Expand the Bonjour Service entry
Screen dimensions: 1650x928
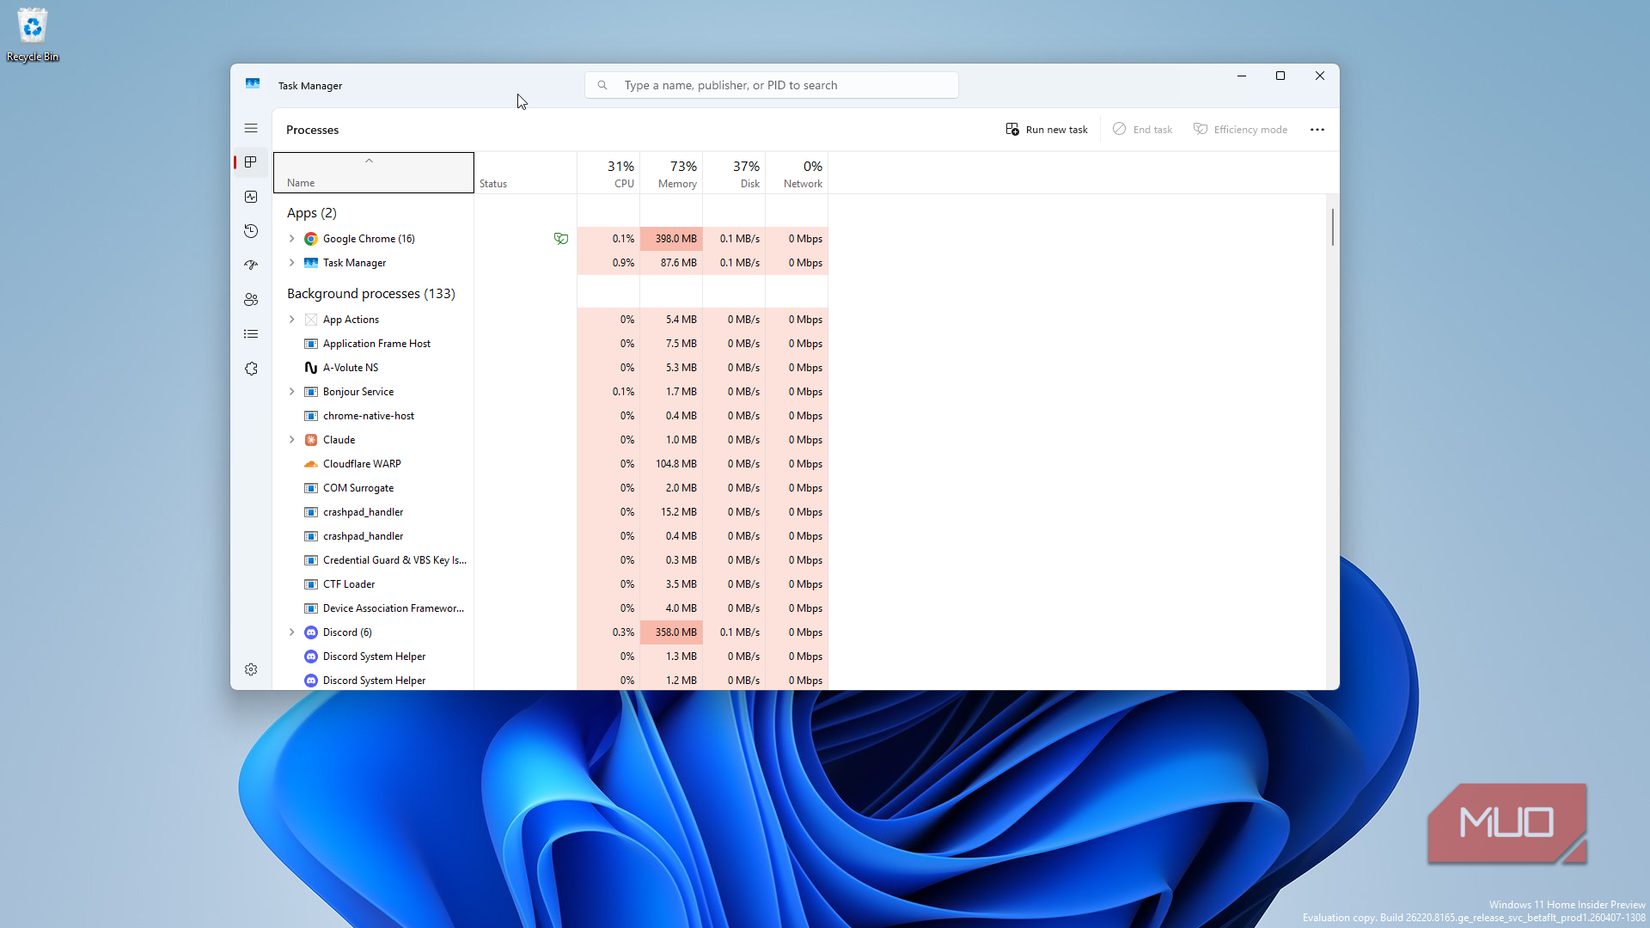(x=291, y=391)
